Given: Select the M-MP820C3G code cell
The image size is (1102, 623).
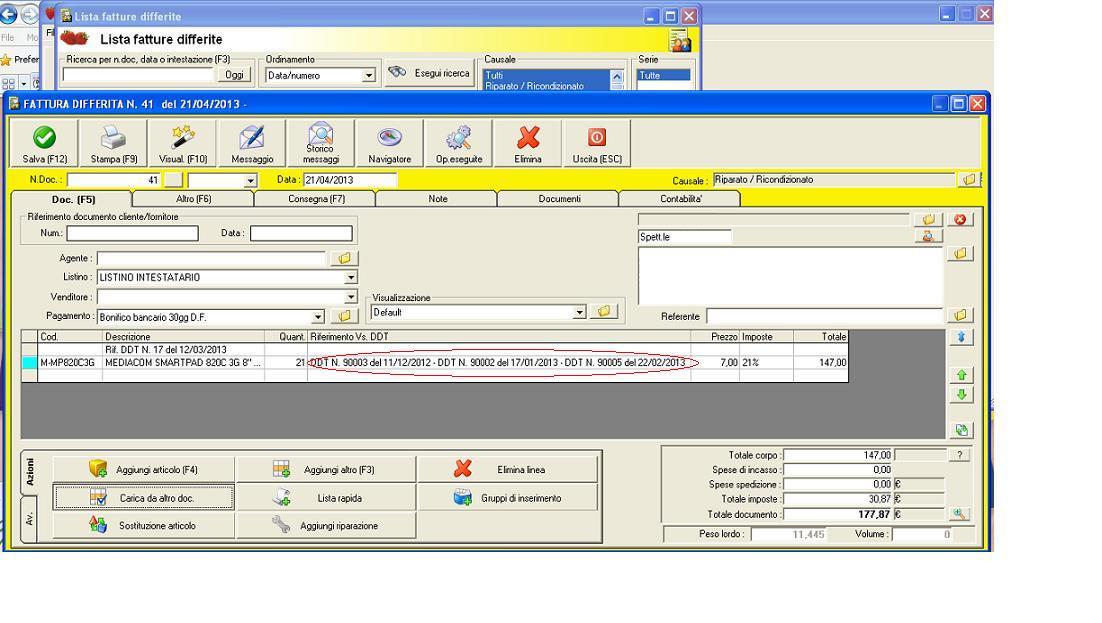Looking at the screenshot, I should [x=70, y=363].
